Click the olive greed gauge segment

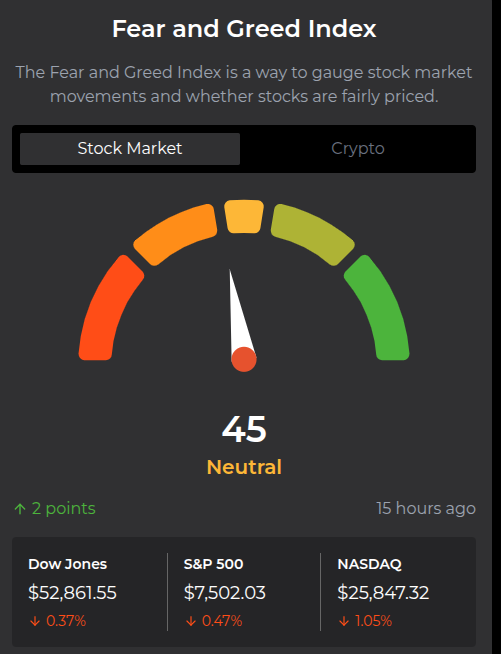click(x=312, y=234)
